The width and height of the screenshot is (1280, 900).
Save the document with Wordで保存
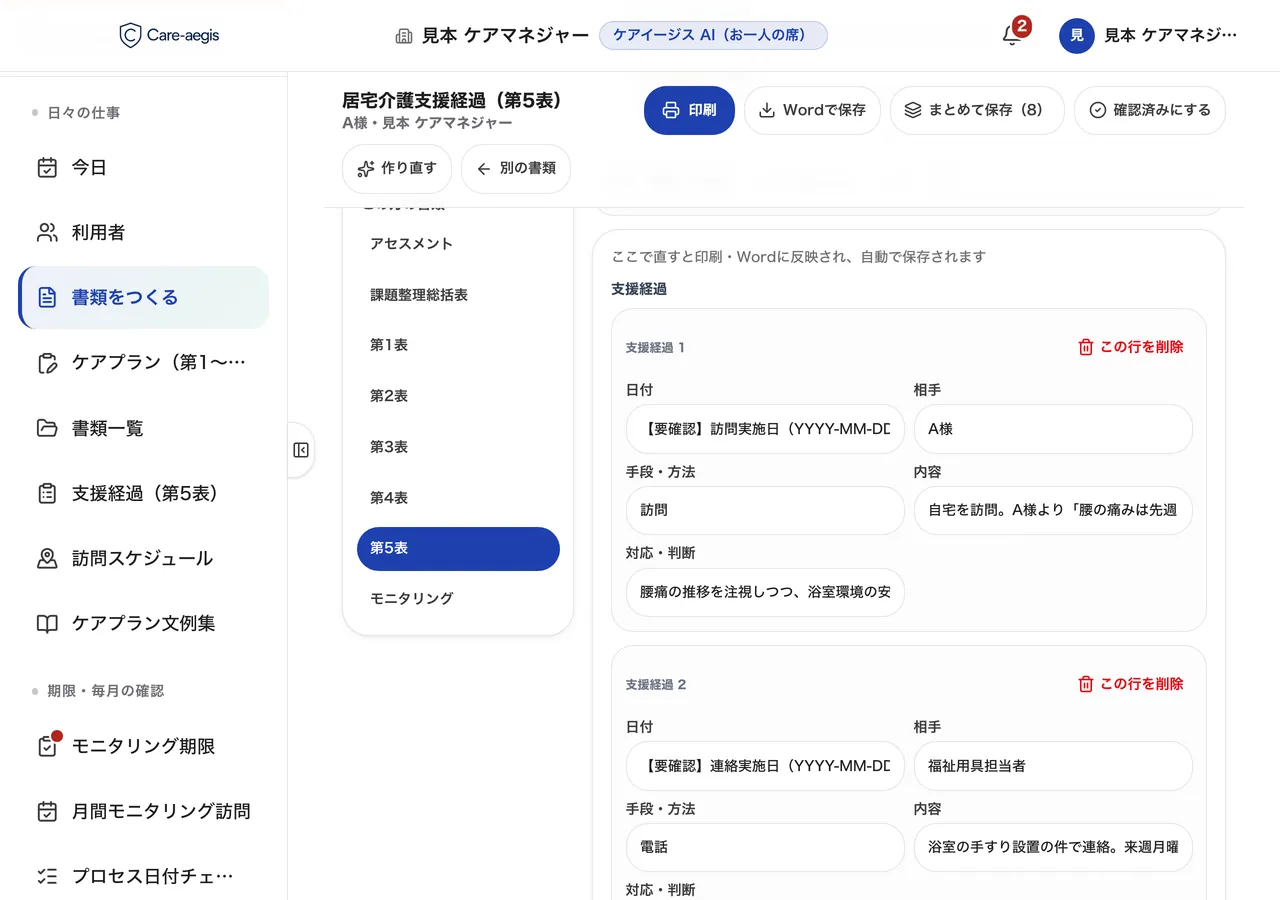click(x=812, y=110)
